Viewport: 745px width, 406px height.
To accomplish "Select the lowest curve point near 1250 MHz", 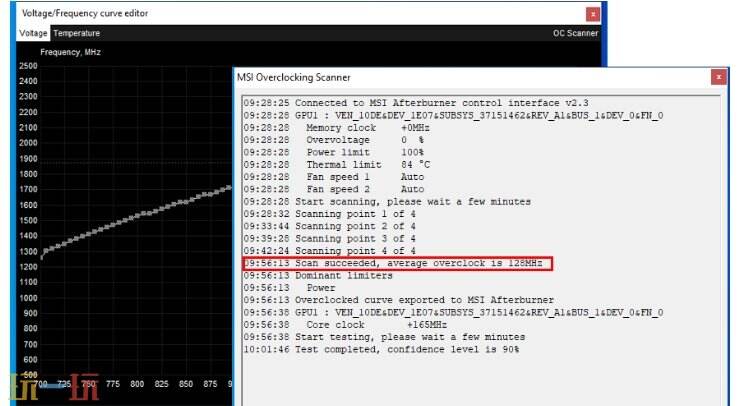I will point(42,256).
